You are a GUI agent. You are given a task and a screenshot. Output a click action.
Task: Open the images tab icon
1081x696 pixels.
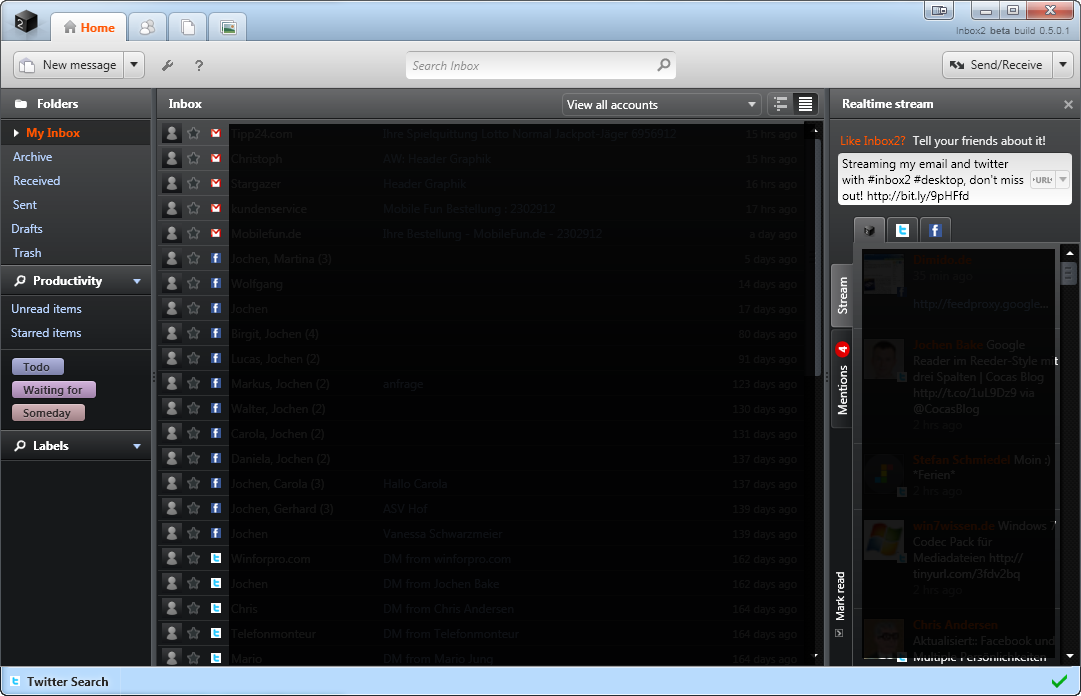[228, 28]
